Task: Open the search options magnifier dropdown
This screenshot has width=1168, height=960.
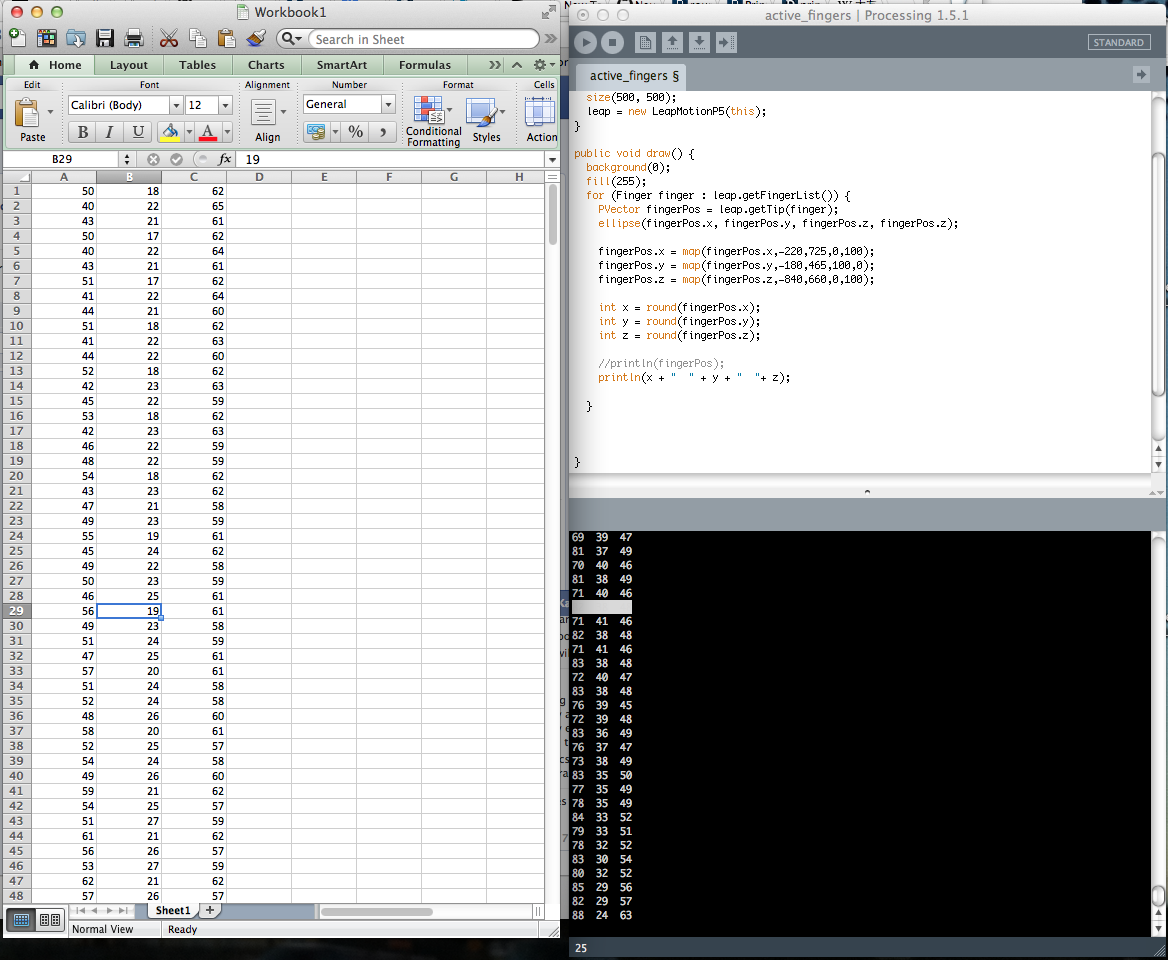Action: (x=292, y=38)
